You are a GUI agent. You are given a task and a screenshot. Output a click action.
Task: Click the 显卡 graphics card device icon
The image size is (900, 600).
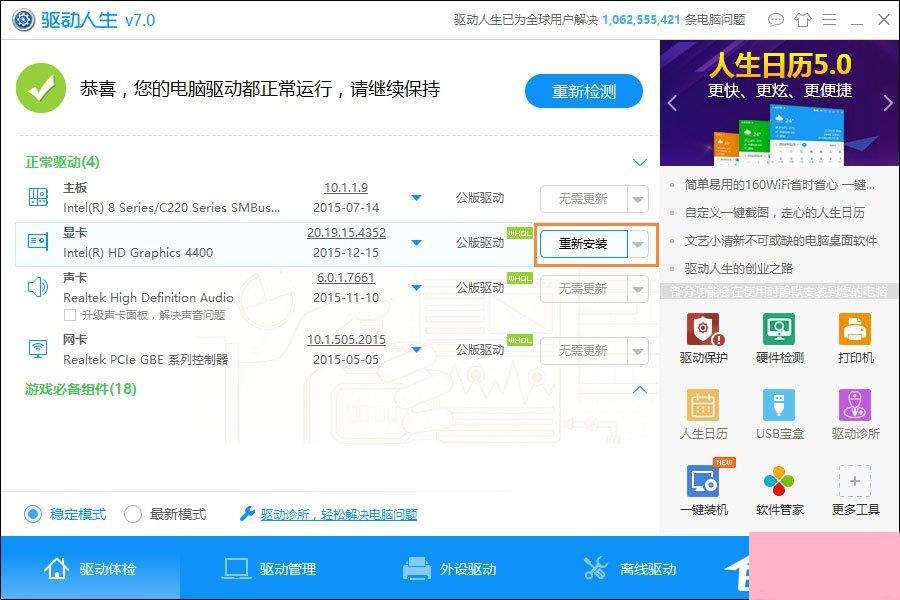click(38, 242)
